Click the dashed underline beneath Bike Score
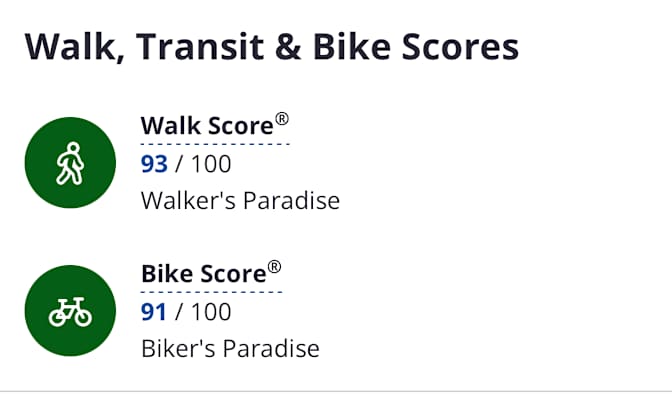This screenshot has width=672, height=416. coord(211,292)
